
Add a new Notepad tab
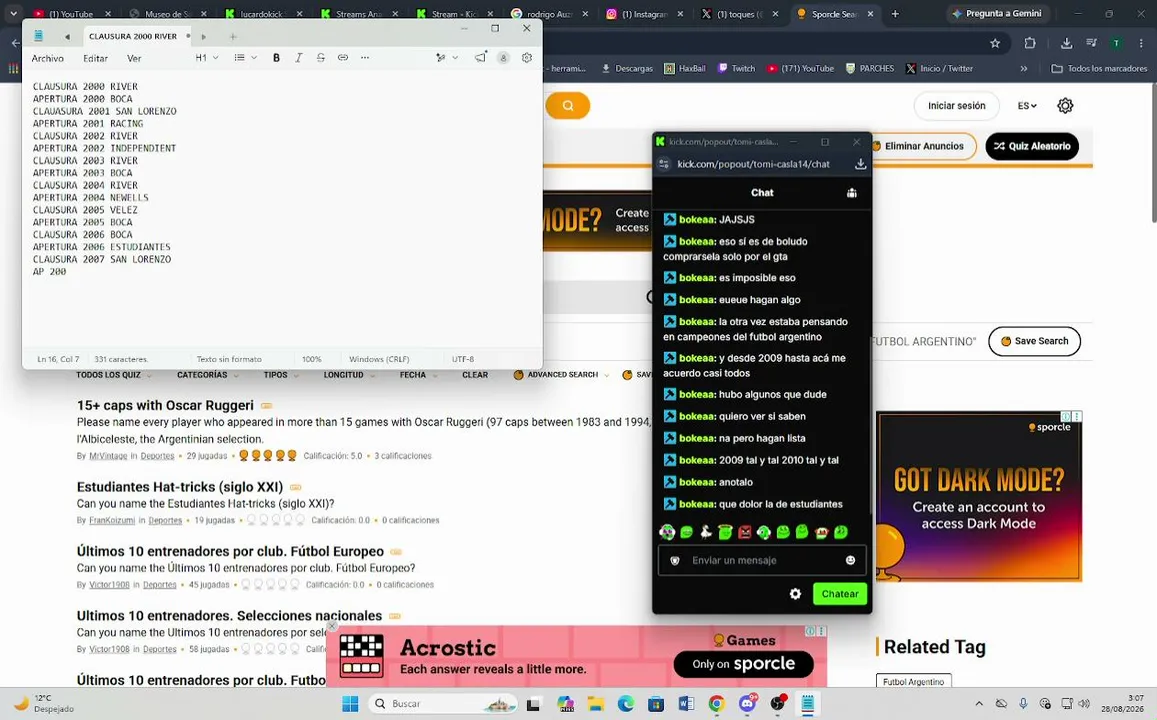[233, 36]
